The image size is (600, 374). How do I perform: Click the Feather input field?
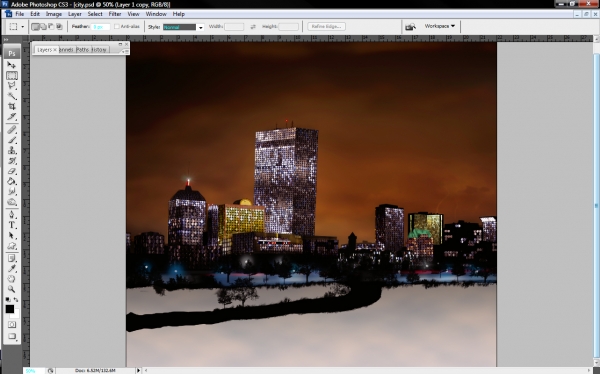pyautogui.click(x=101, y=27)
